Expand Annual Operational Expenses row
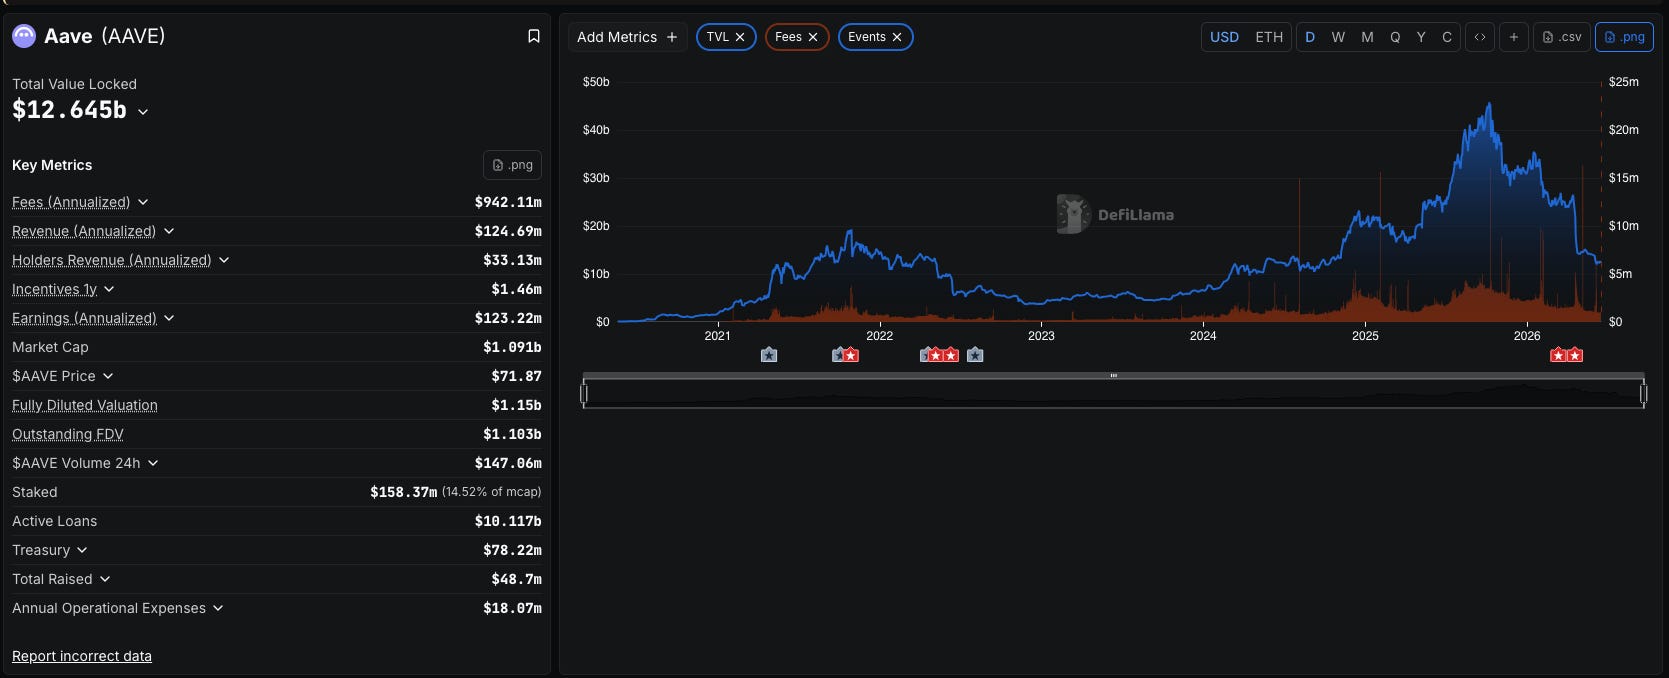This screenshot has height=678, width=1669. (218, 608)
